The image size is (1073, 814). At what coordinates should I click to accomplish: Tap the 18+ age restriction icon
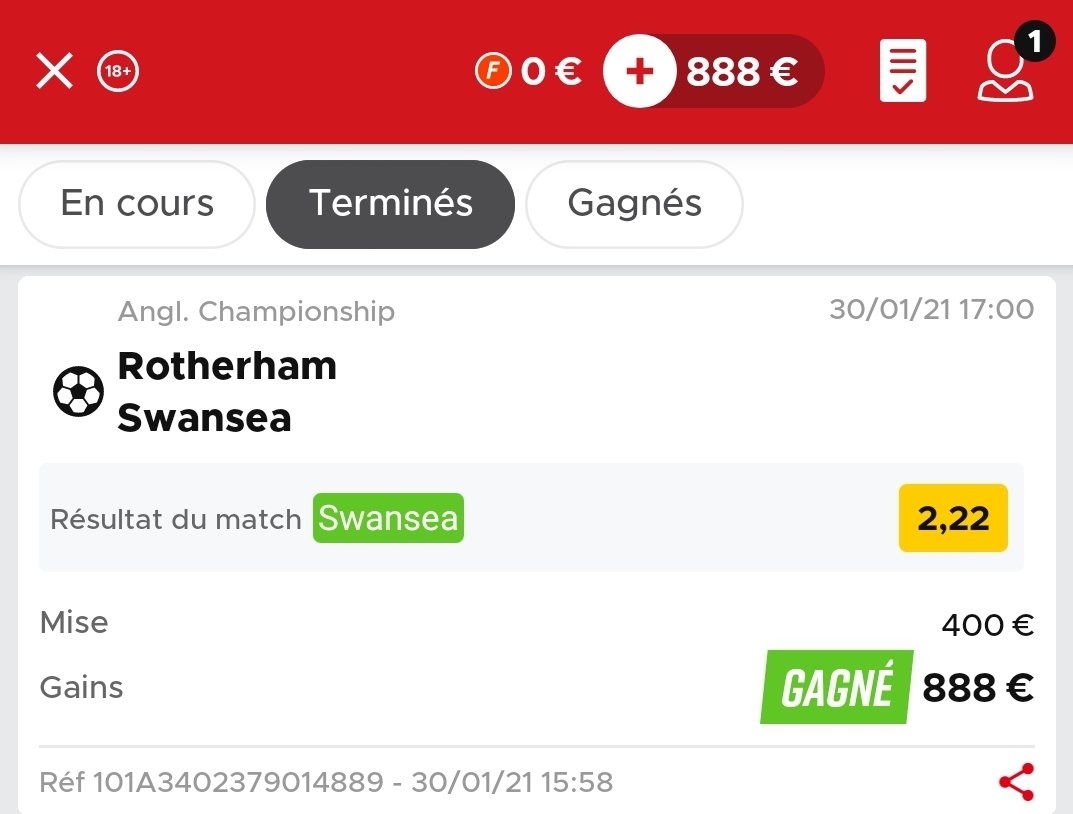coord(118,71)
